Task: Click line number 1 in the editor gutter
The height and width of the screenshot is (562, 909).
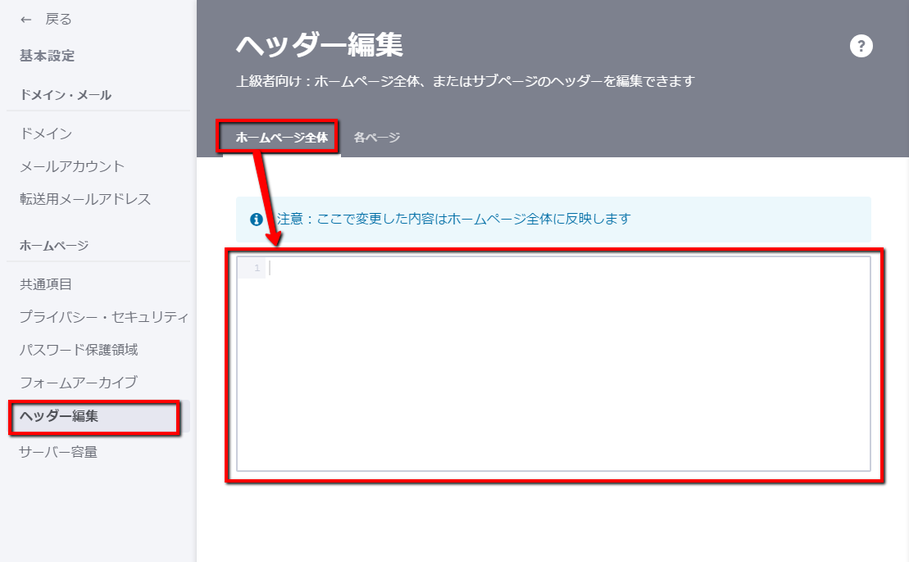Action: [x=256, y=268]
